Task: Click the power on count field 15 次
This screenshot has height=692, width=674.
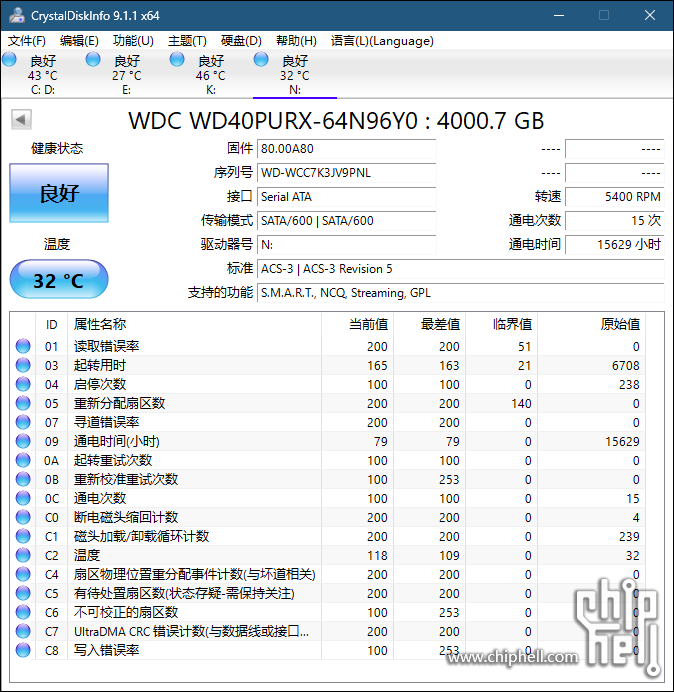Action: point(614,221)
